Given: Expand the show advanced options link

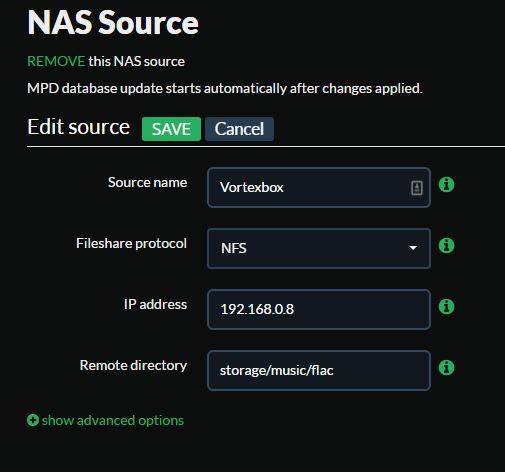Looking at the screenshot, I should (105, 420).
